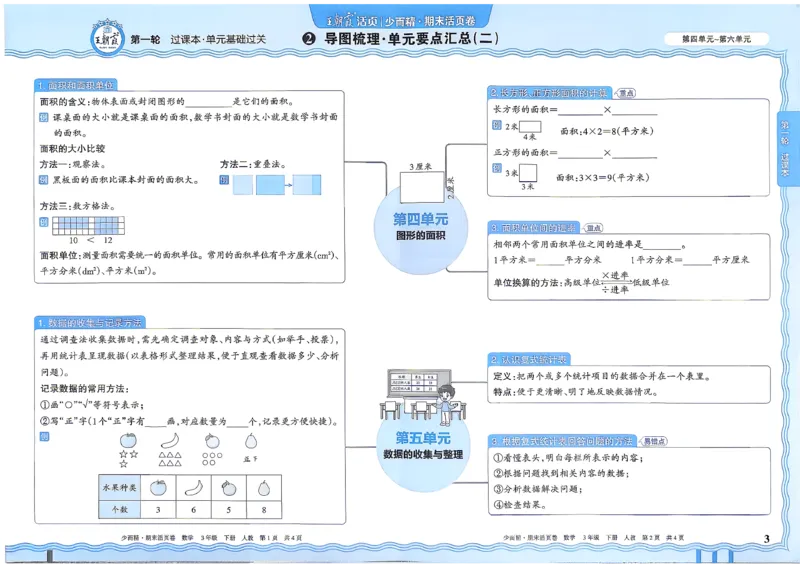Click the 少而精·期末活页卷 top banner
Image resolution: width=800 pixels, height=566 pixels.
[401, 17]
